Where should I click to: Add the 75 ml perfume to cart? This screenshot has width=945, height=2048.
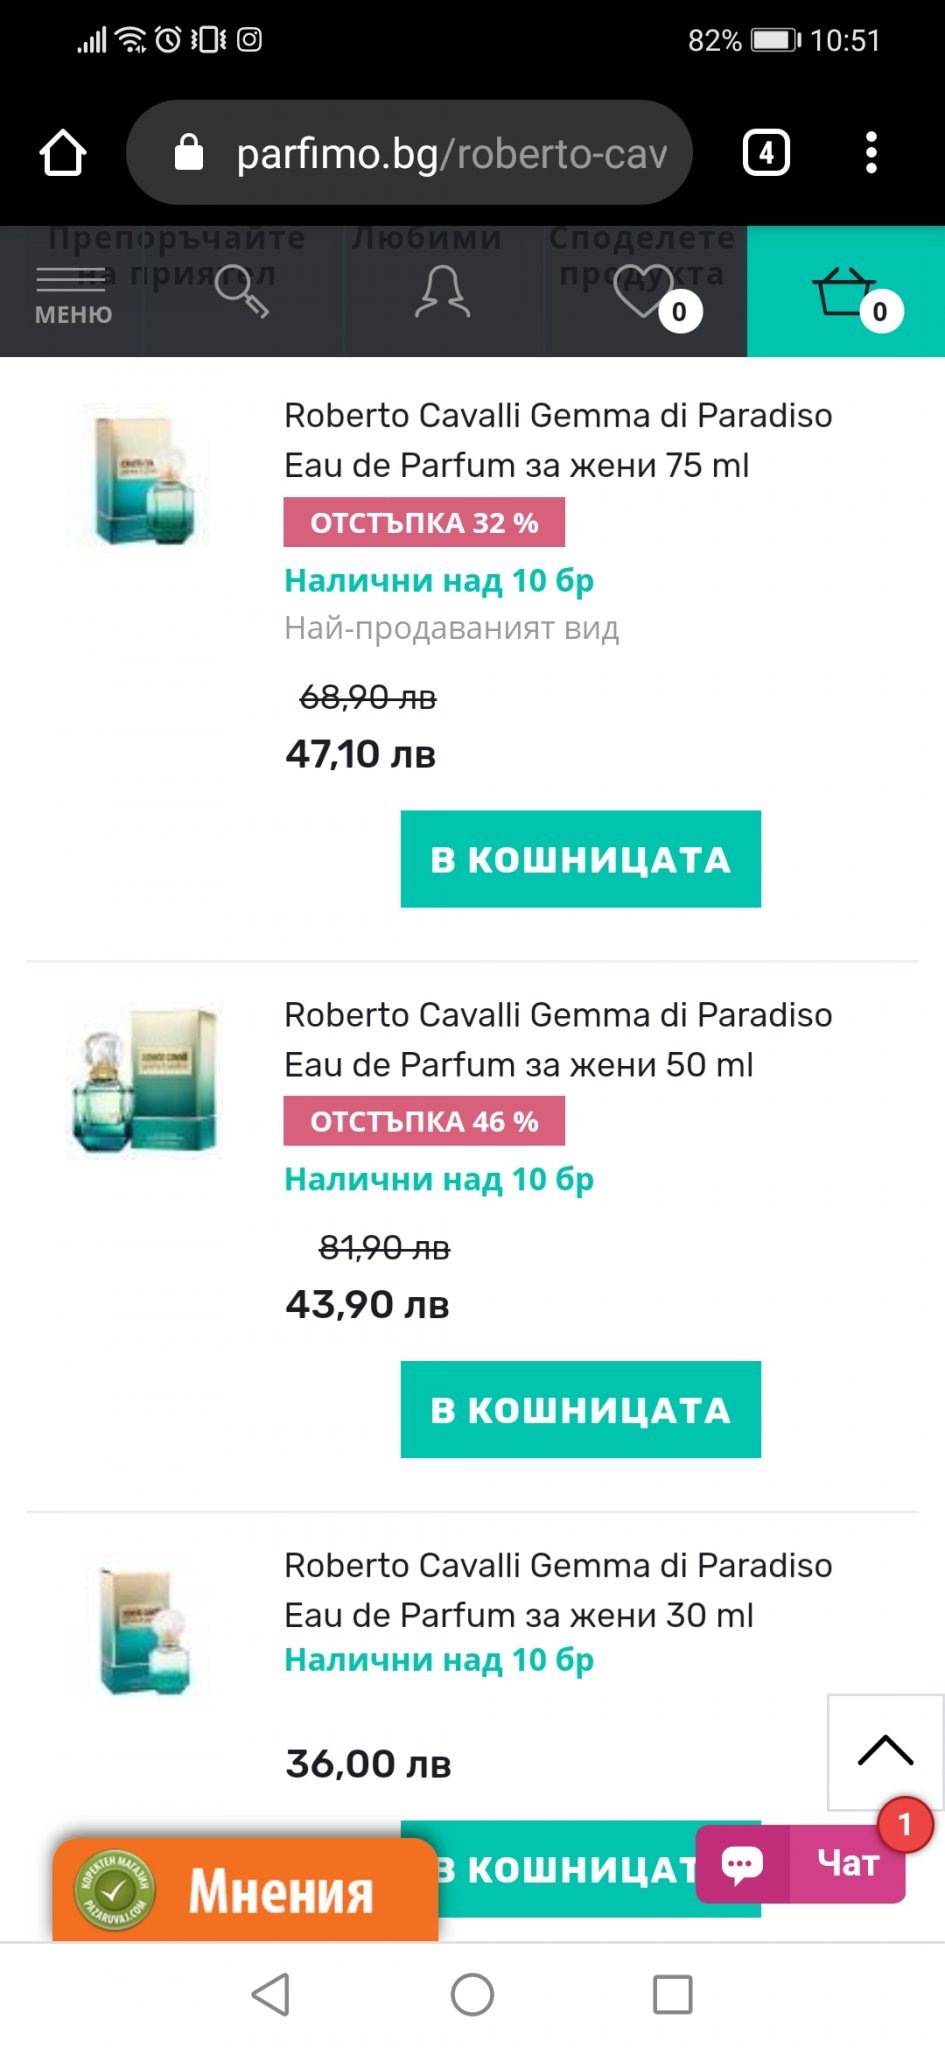580,859
